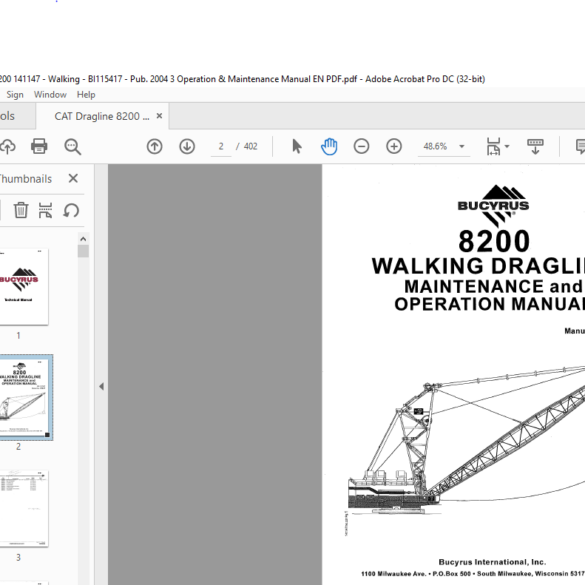Open the Window menu
This screenshot has width=585, height=585.
(50, 95)
